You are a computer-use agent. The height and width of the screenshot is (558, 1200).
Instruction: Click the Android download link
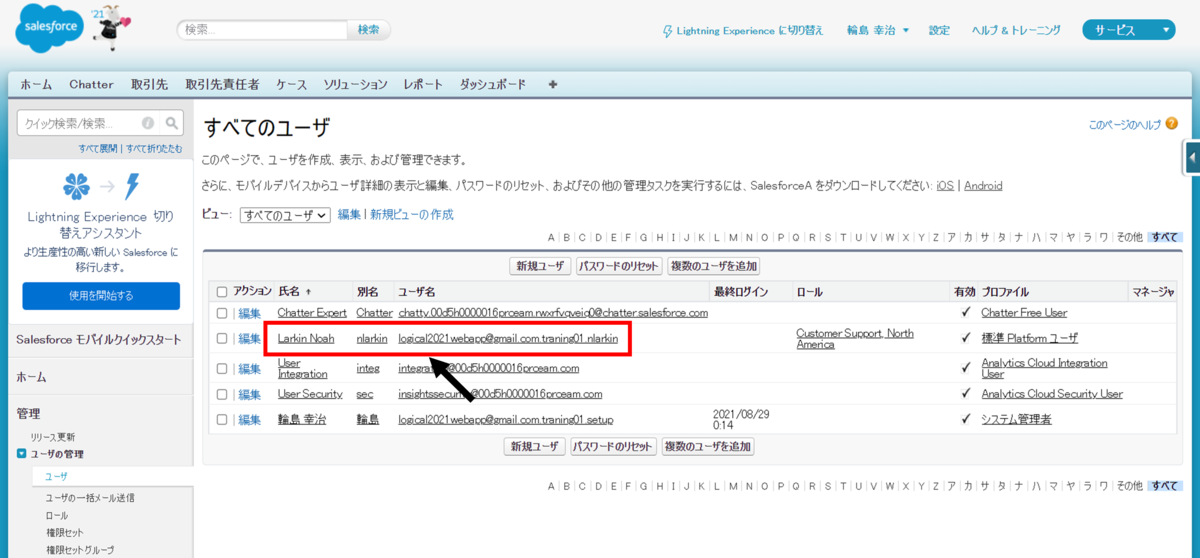click(x=983, y=186)
